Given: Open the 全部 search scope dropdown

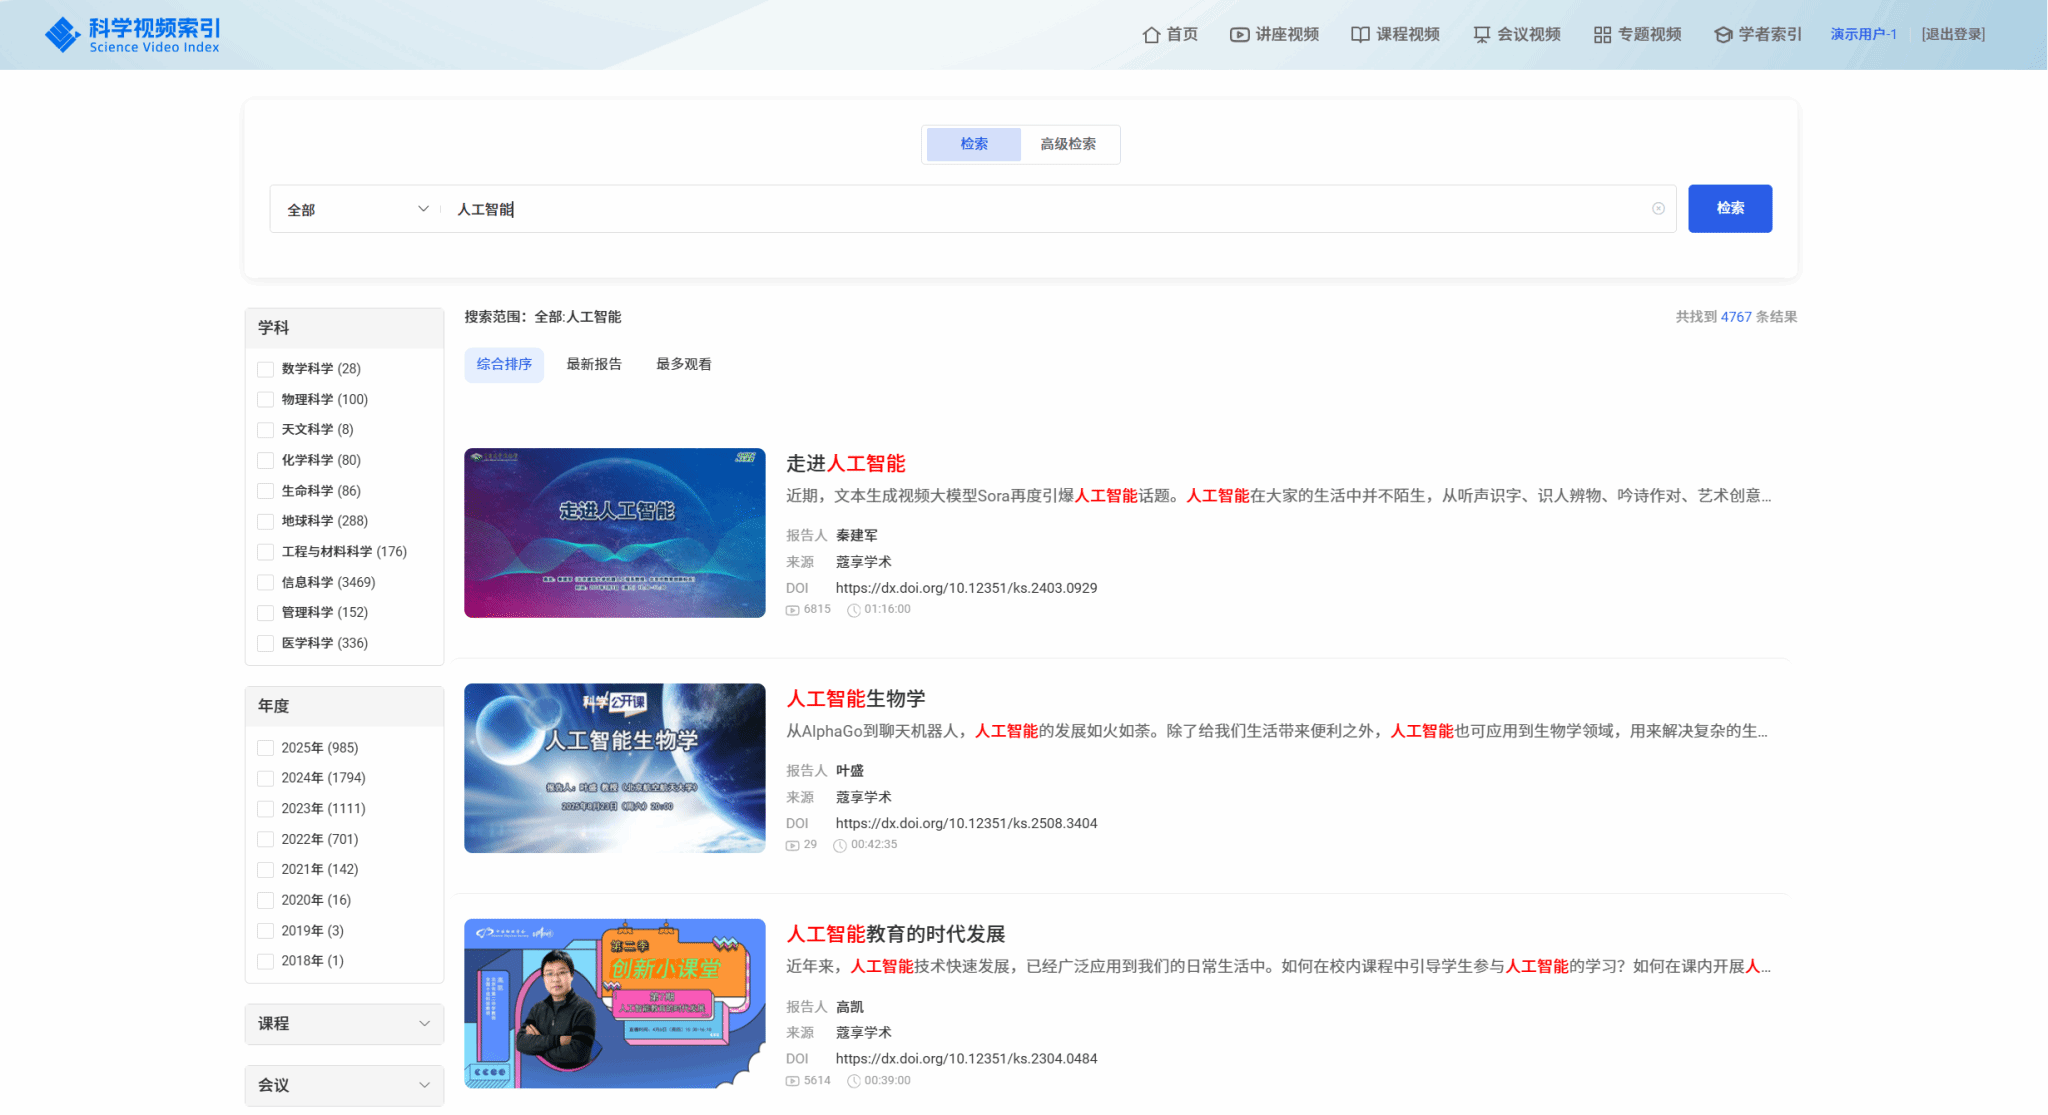Looking at the screenshot, I should click(x=356, y=209).
